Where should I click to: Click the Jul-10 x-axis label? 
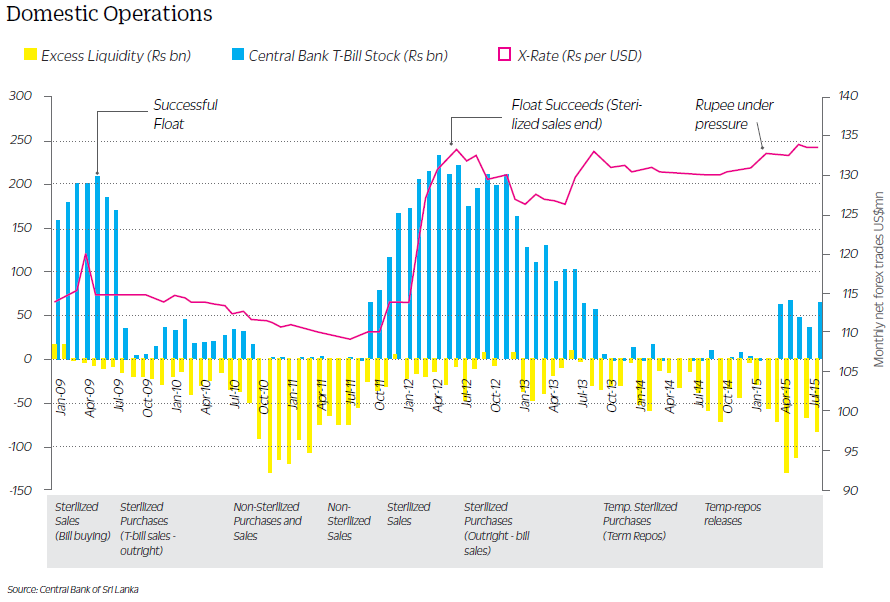(x=234, y=394)
